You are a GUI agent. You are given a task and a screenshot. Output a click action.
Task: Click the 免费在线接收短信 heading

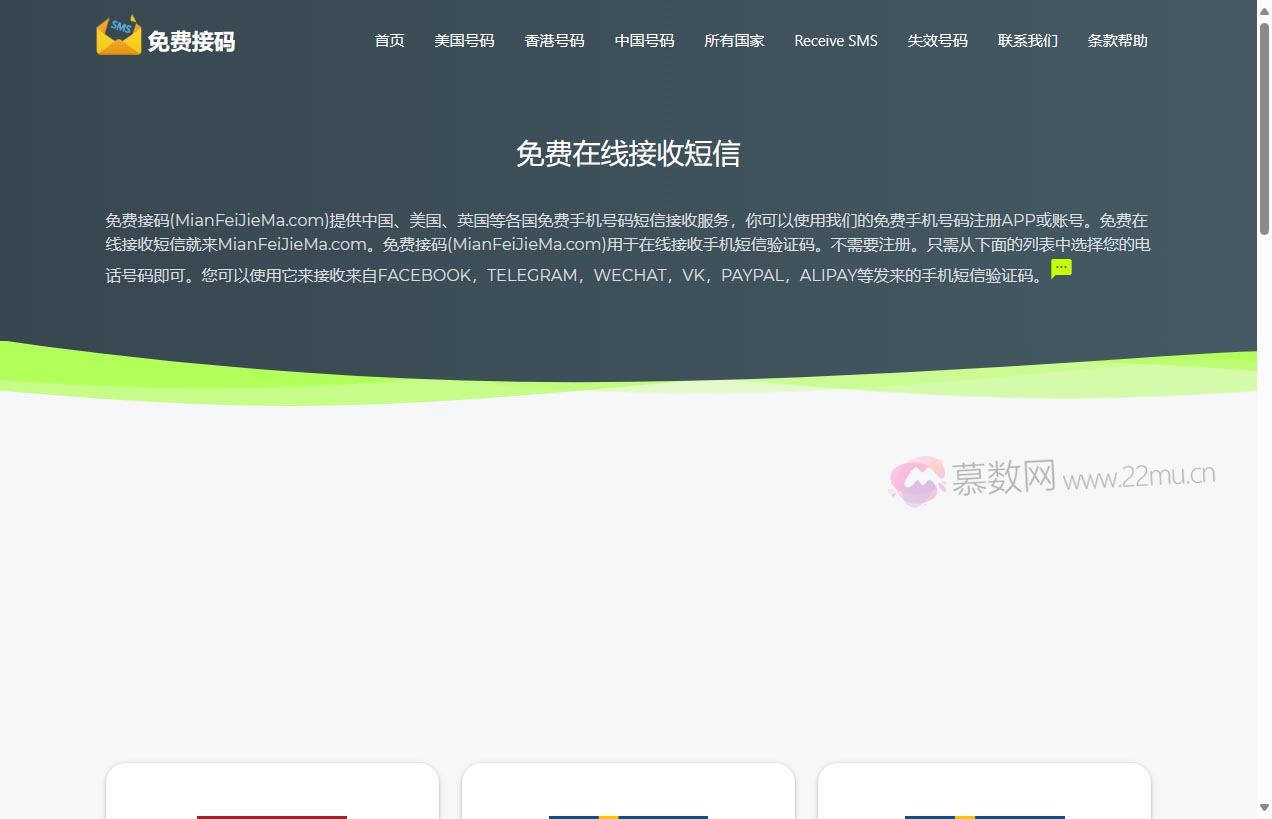[x=629, y=154]
